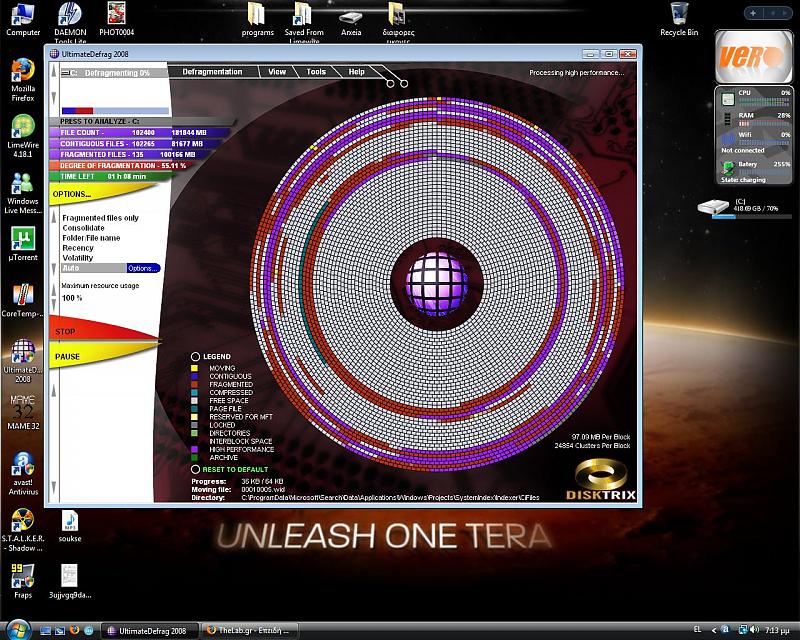
Task: Click the purple globe at disk center
Action: (x=437, y=284)
